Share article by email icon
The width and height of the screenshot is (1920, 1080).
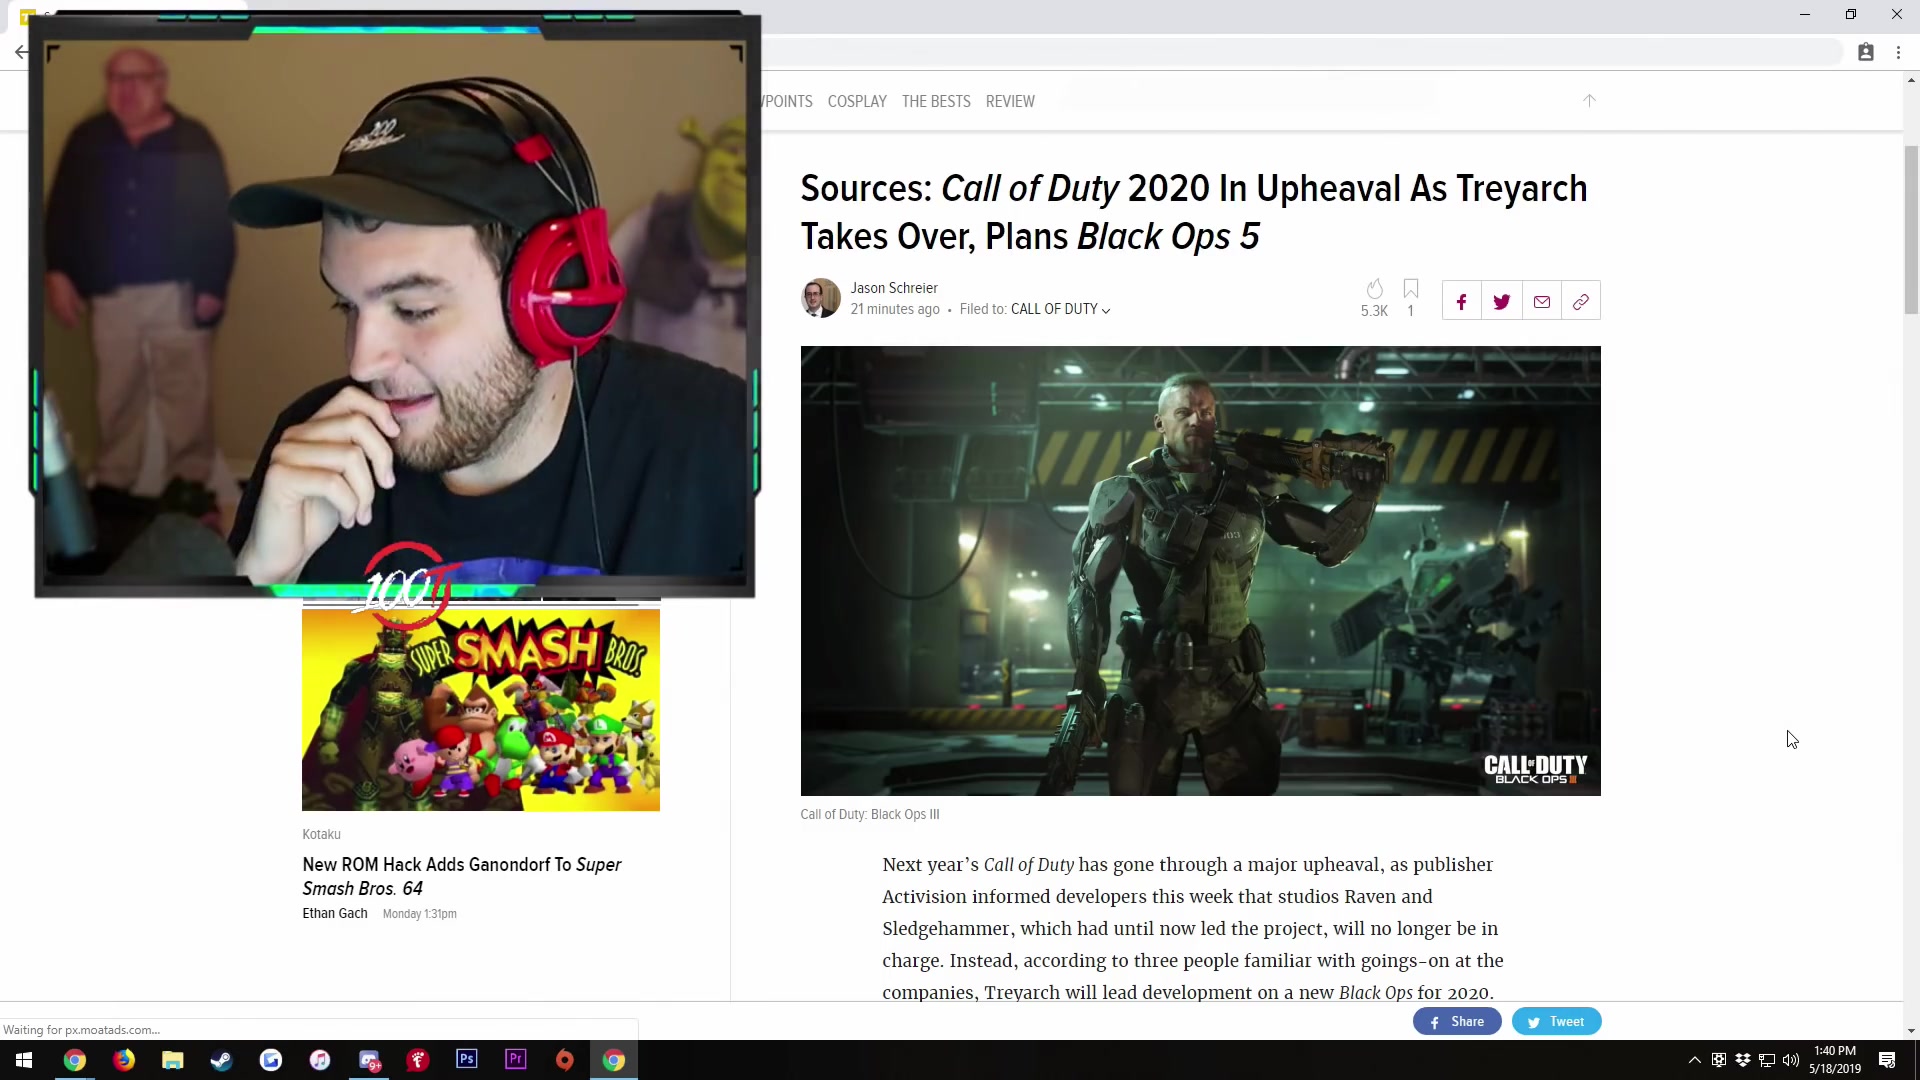click(x=1541, y=302)
